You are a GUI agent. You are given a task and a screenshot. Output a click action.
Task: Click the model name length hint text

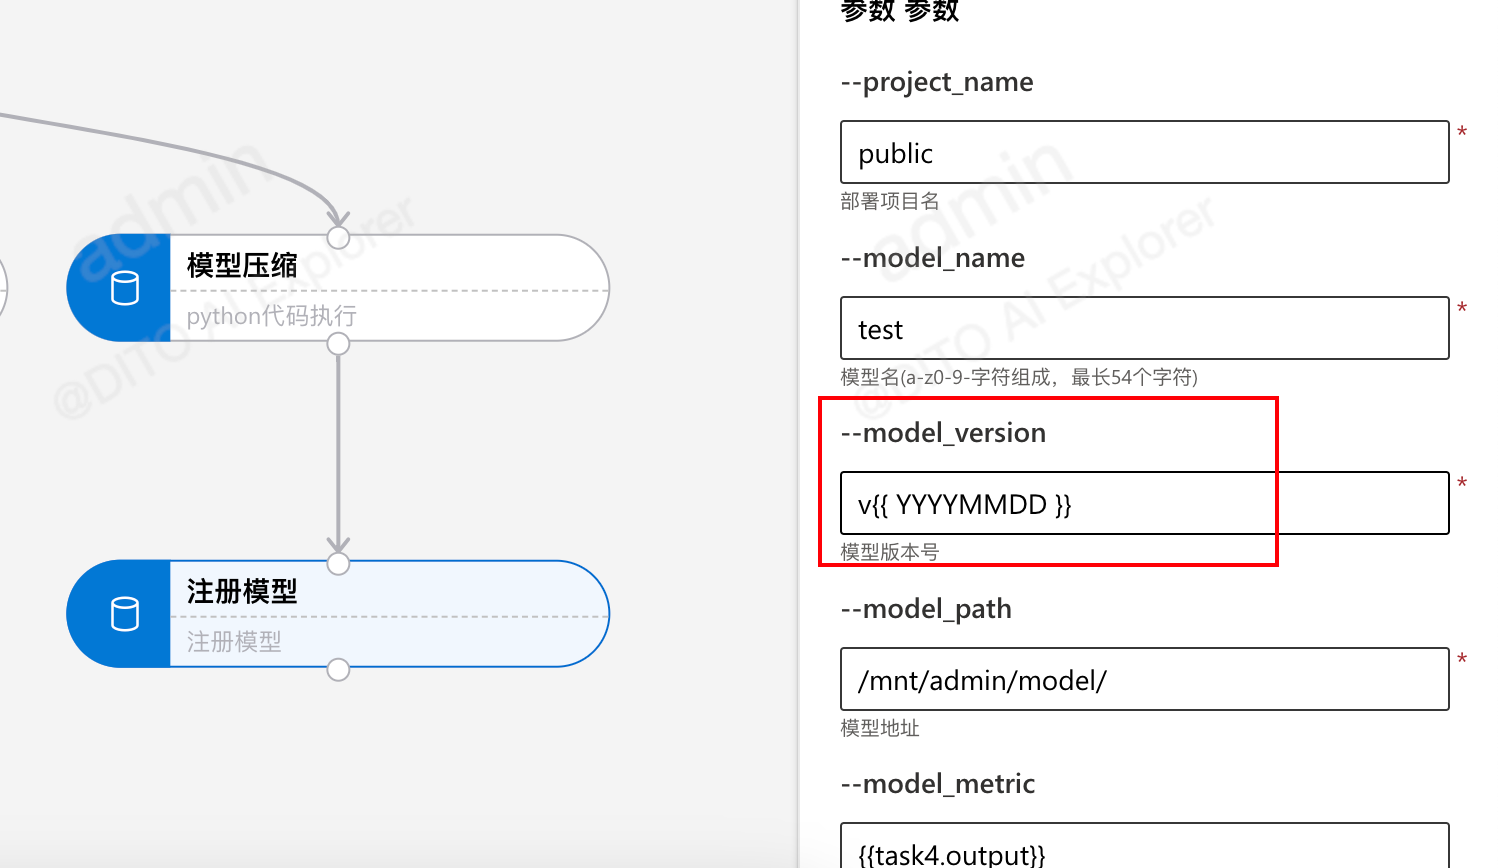pyautogui.click(x=1019, y=377)
